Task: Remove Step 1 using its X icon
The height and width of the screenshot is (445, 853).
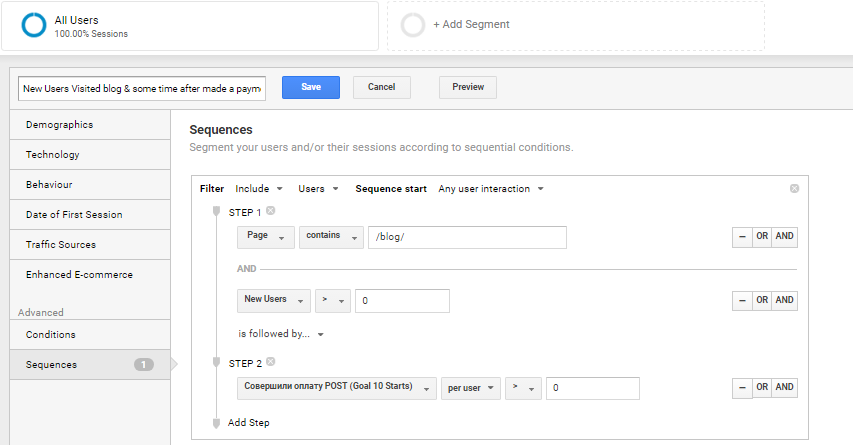Action: tap(270, 211)
